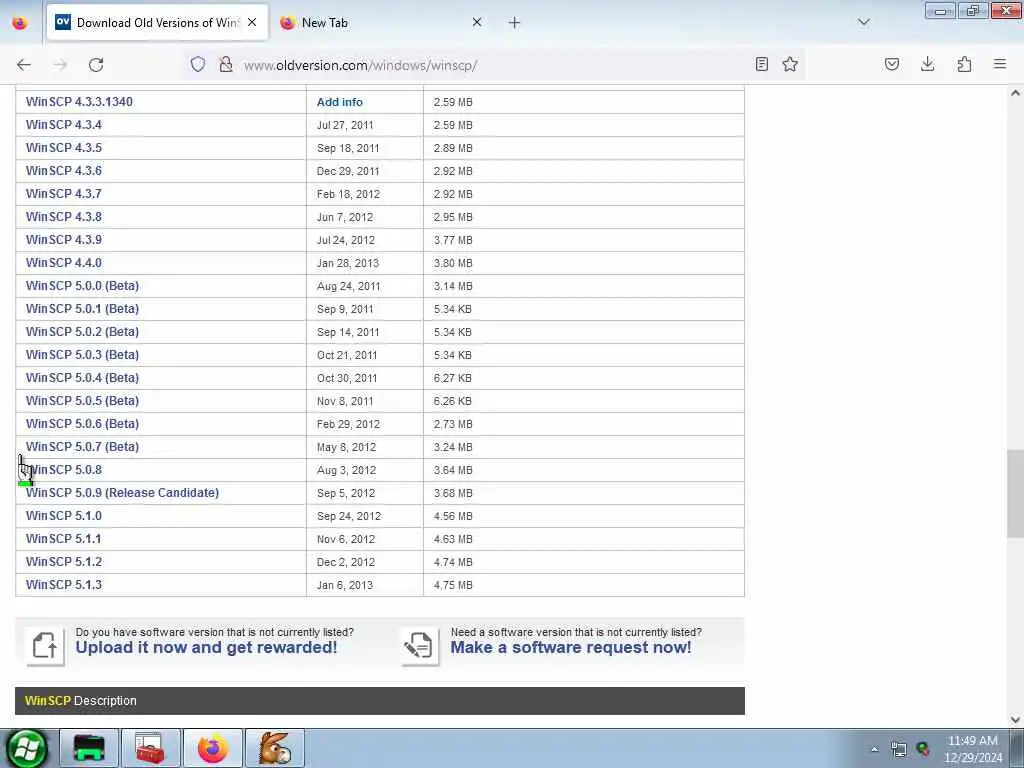Close the New Tab tab
The width and height of the screenshot is (1024, 768).
click(x=477, y=22)
